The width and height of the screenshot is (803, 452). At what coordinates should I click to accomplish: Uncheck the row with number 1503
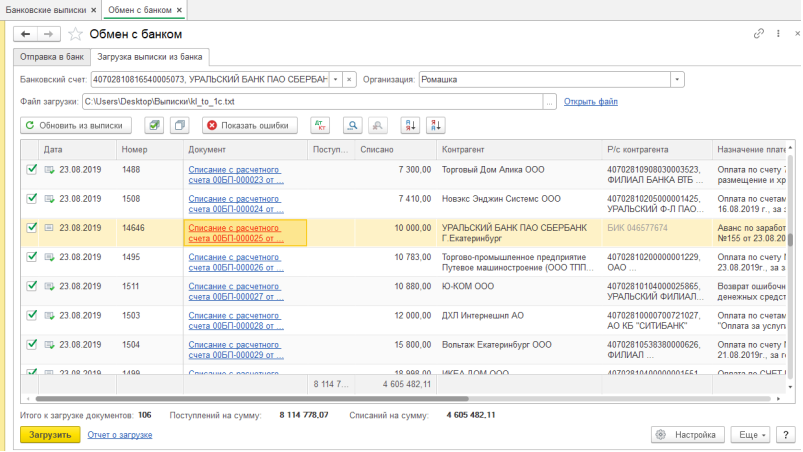point(32,315)
